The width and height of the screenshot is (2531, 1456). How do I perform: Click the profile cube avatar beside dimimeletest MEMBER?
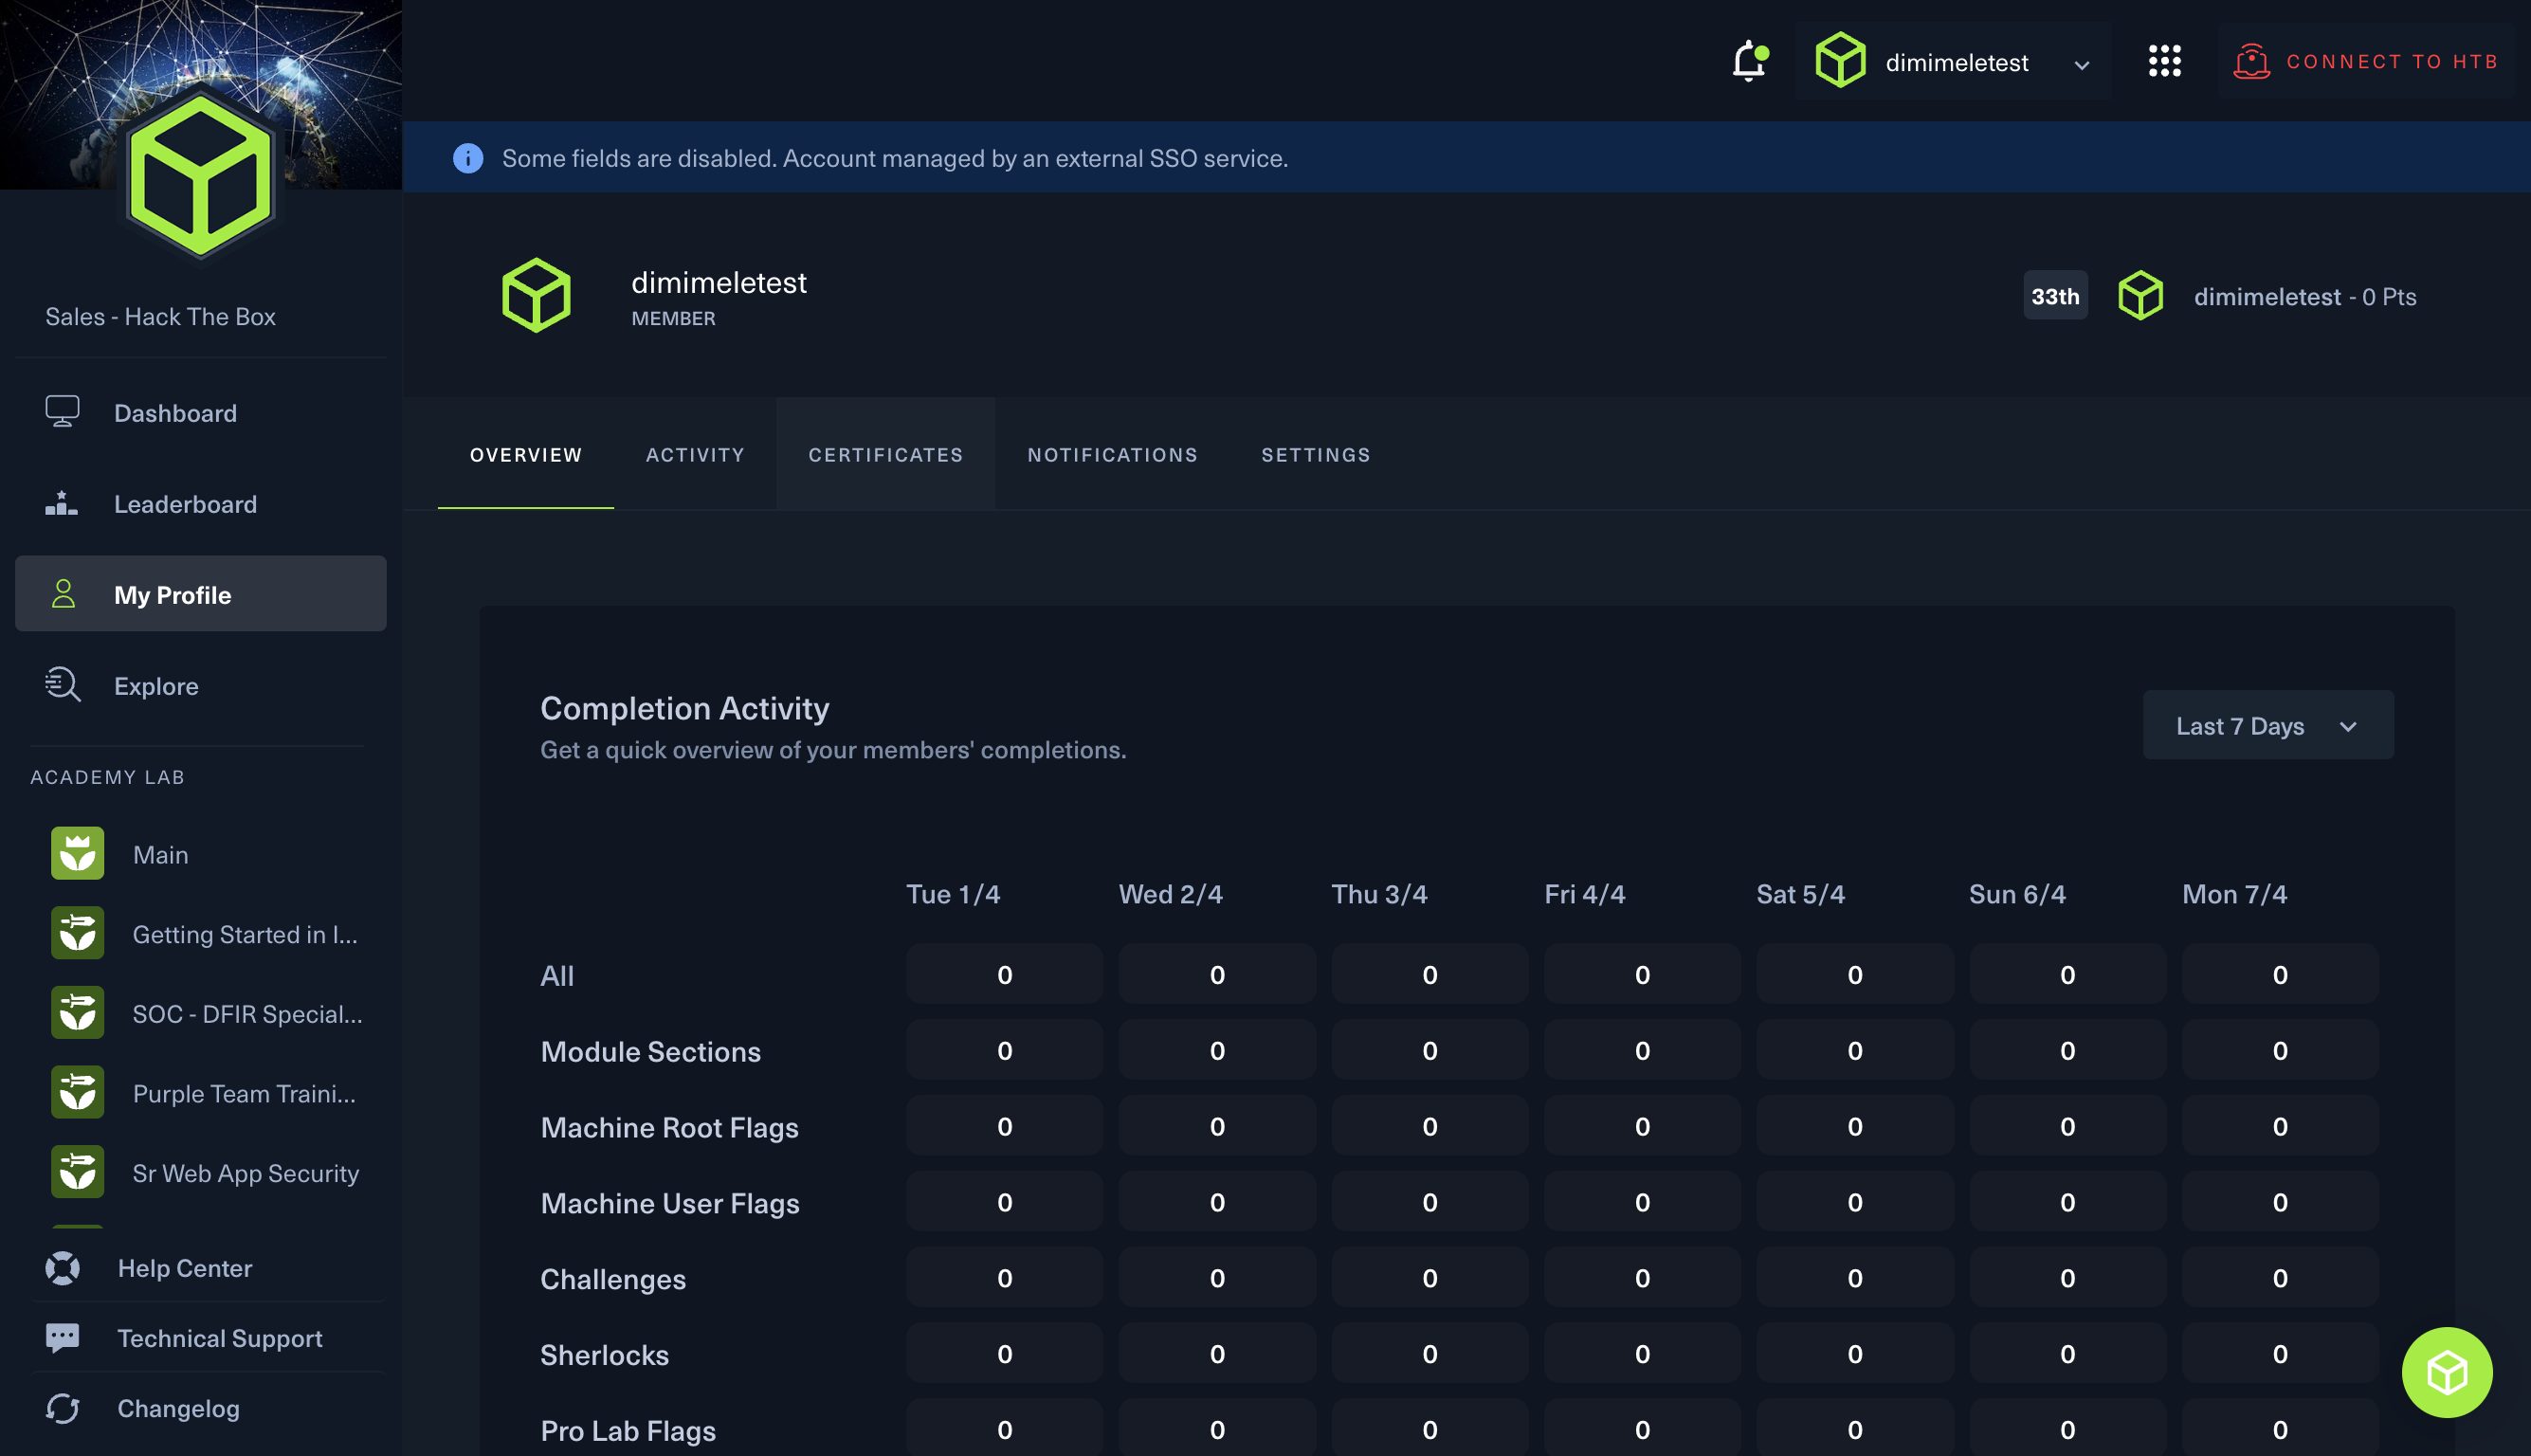pyautogui.click(x=536, y=295)
